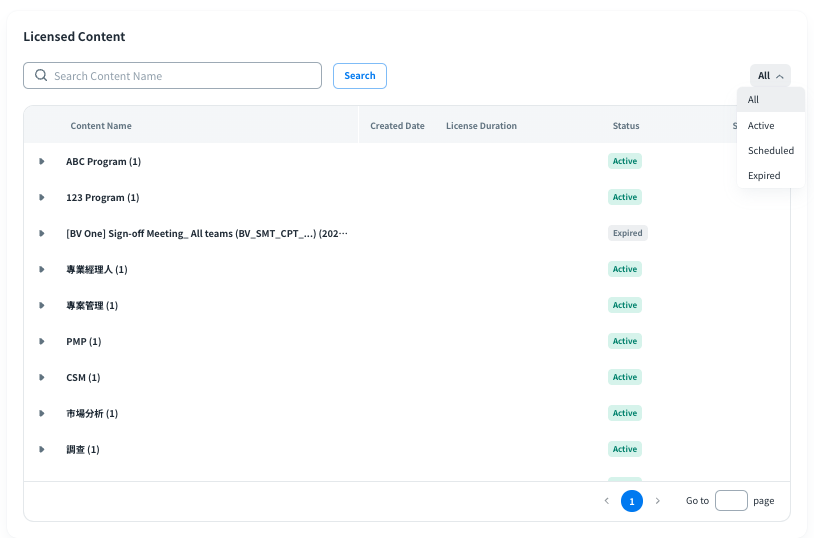The width and height of the screenshot is (814, 538).
Task: Click the Go to page number box
Action: [x=731, y=501]
